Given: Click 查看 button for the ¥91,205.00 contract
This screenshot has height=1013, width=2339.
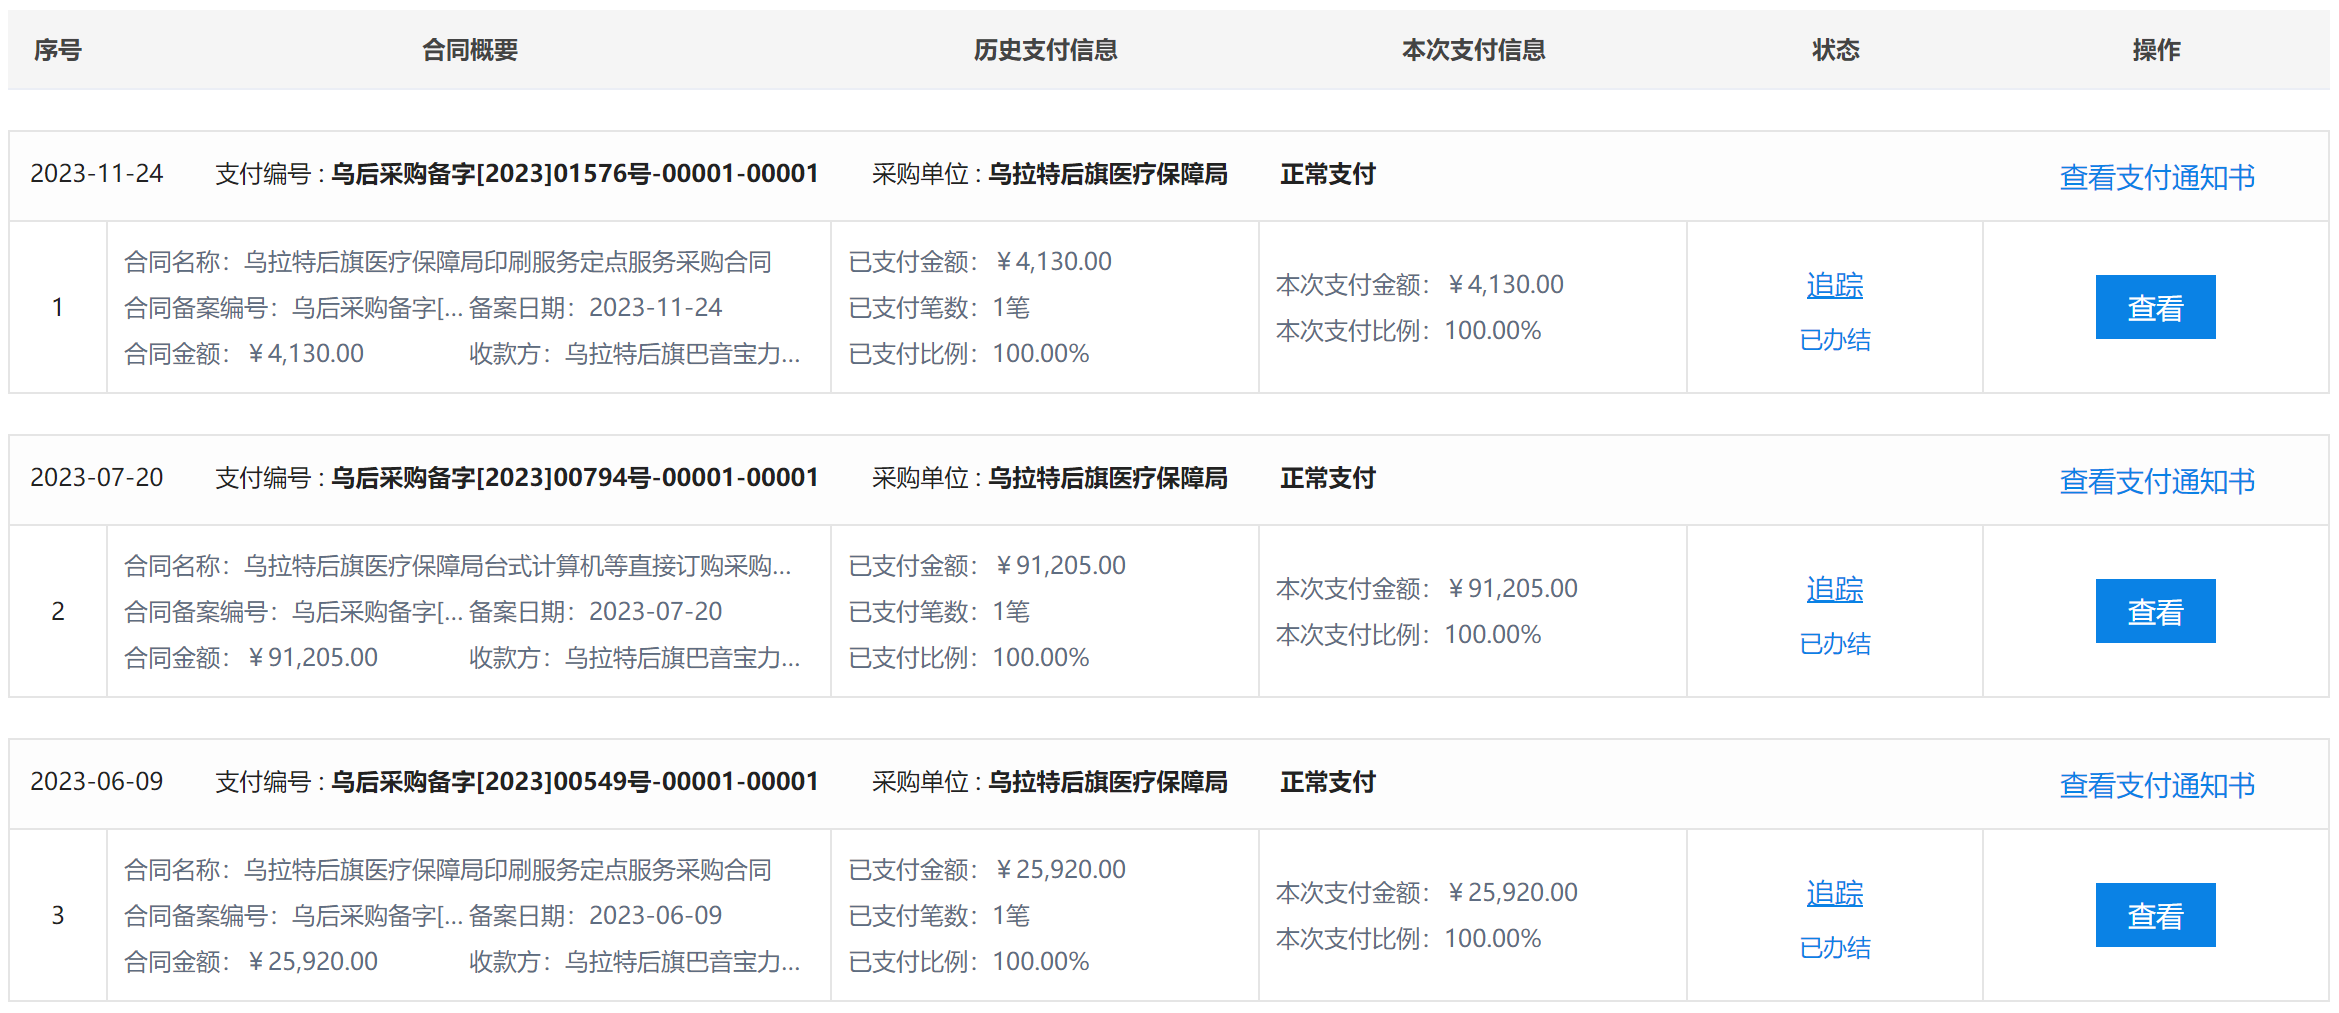Looking at the screenshot, I should click(2155, 611).
